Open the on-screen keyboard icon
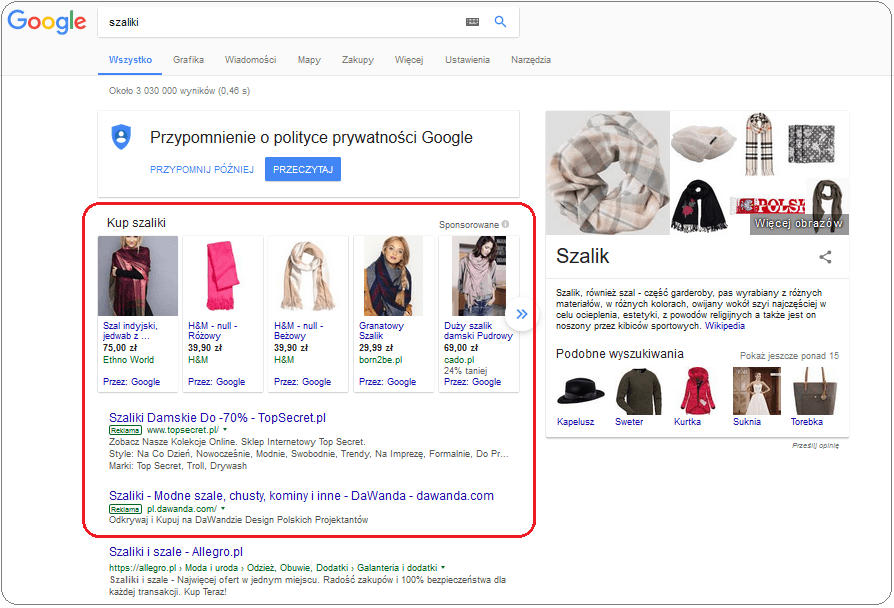 (x=473, y=22)
